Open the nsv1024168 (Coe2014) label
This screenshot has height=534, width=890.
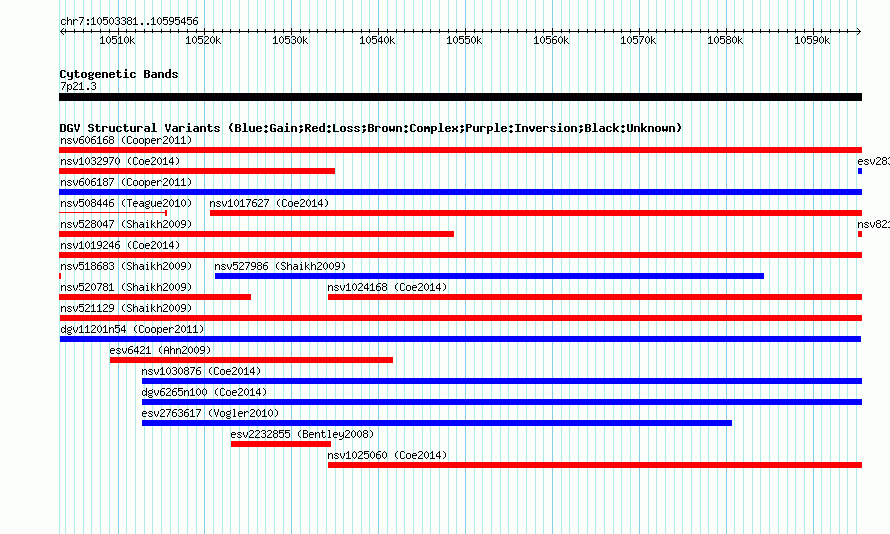(x=387, y=287)
